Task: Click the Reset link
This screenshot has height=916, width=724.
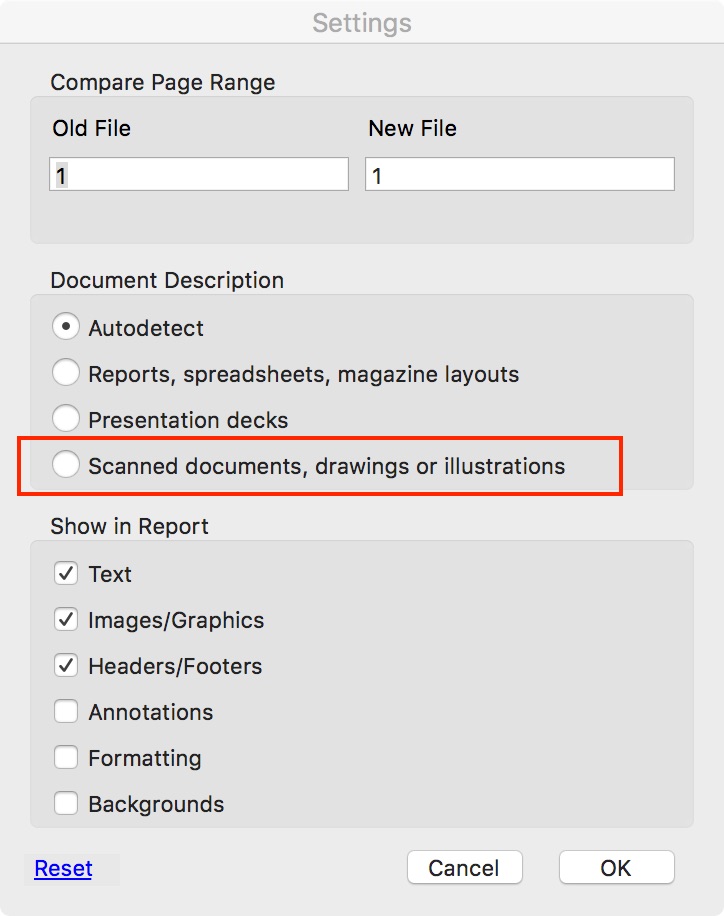Action: (x=63, y=868)
